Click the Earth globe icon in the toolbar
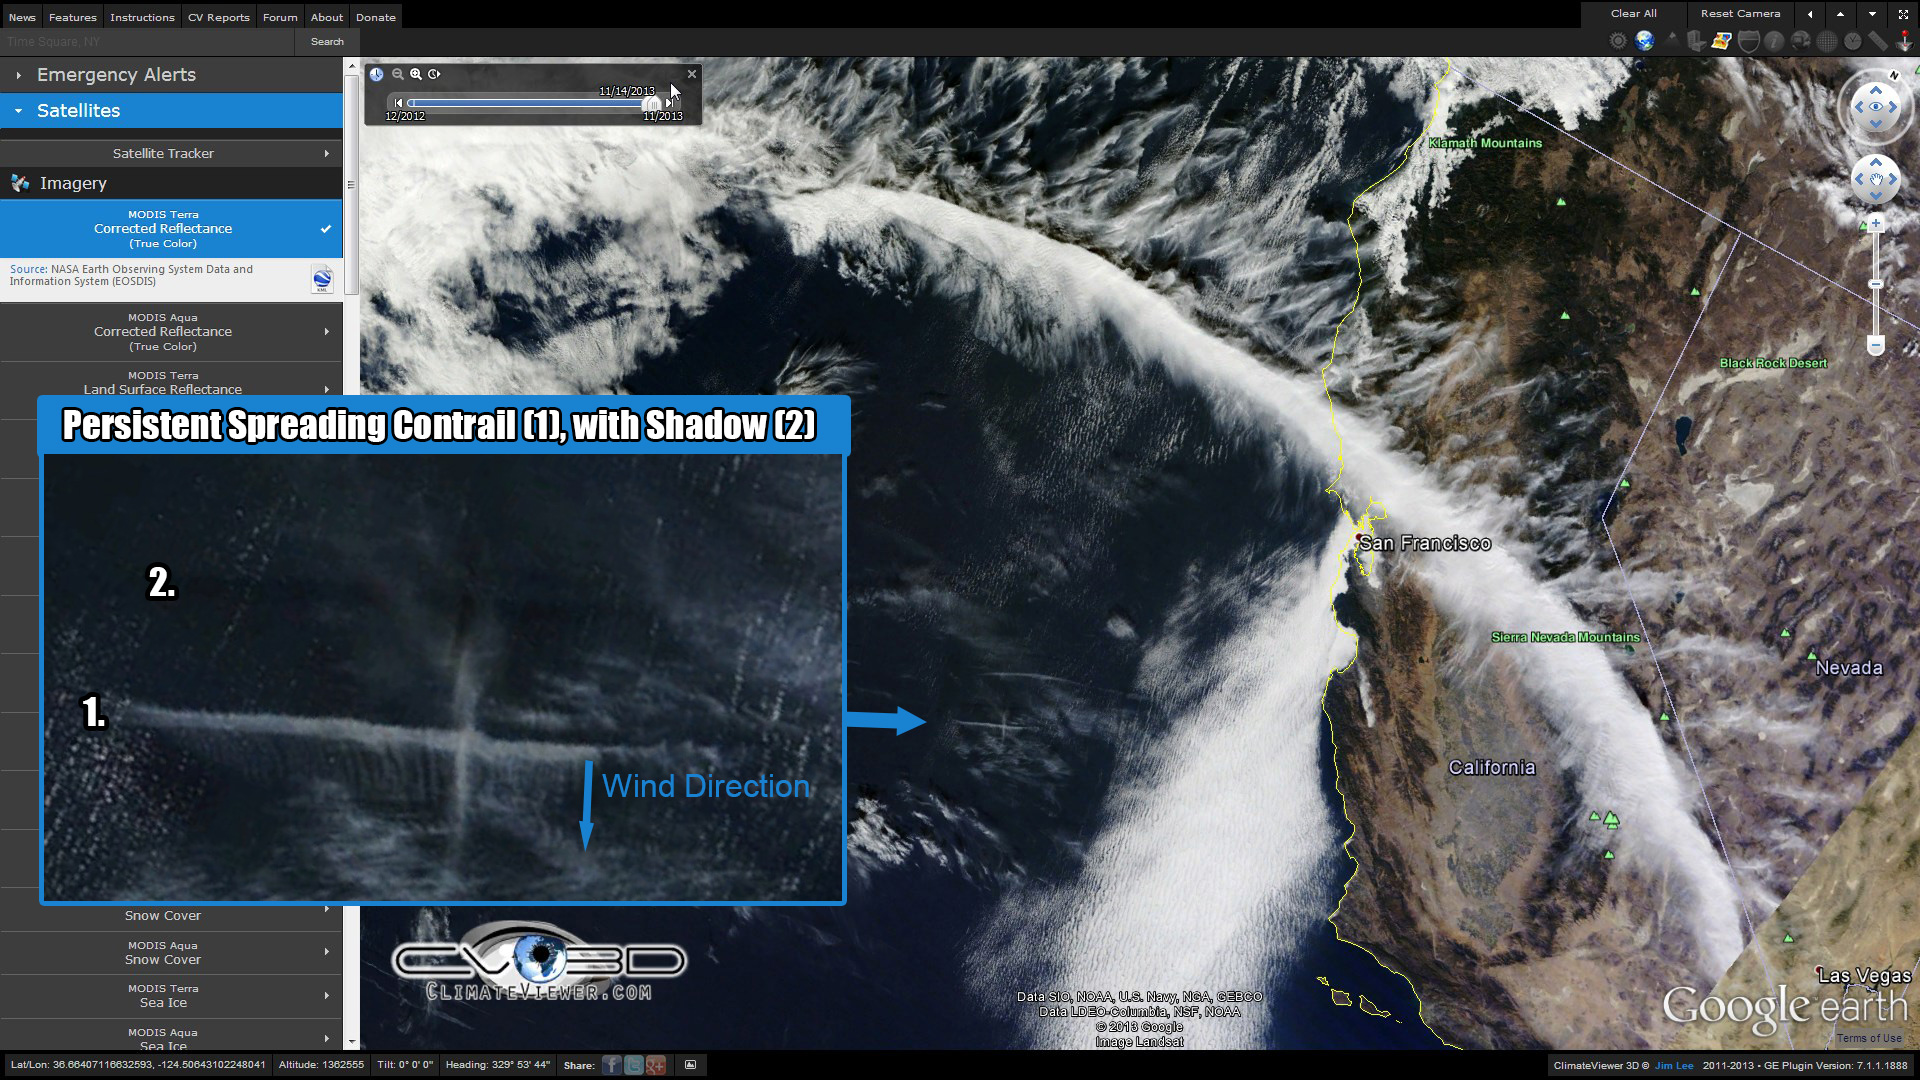1920x1080 pixels. [1643, 40]
